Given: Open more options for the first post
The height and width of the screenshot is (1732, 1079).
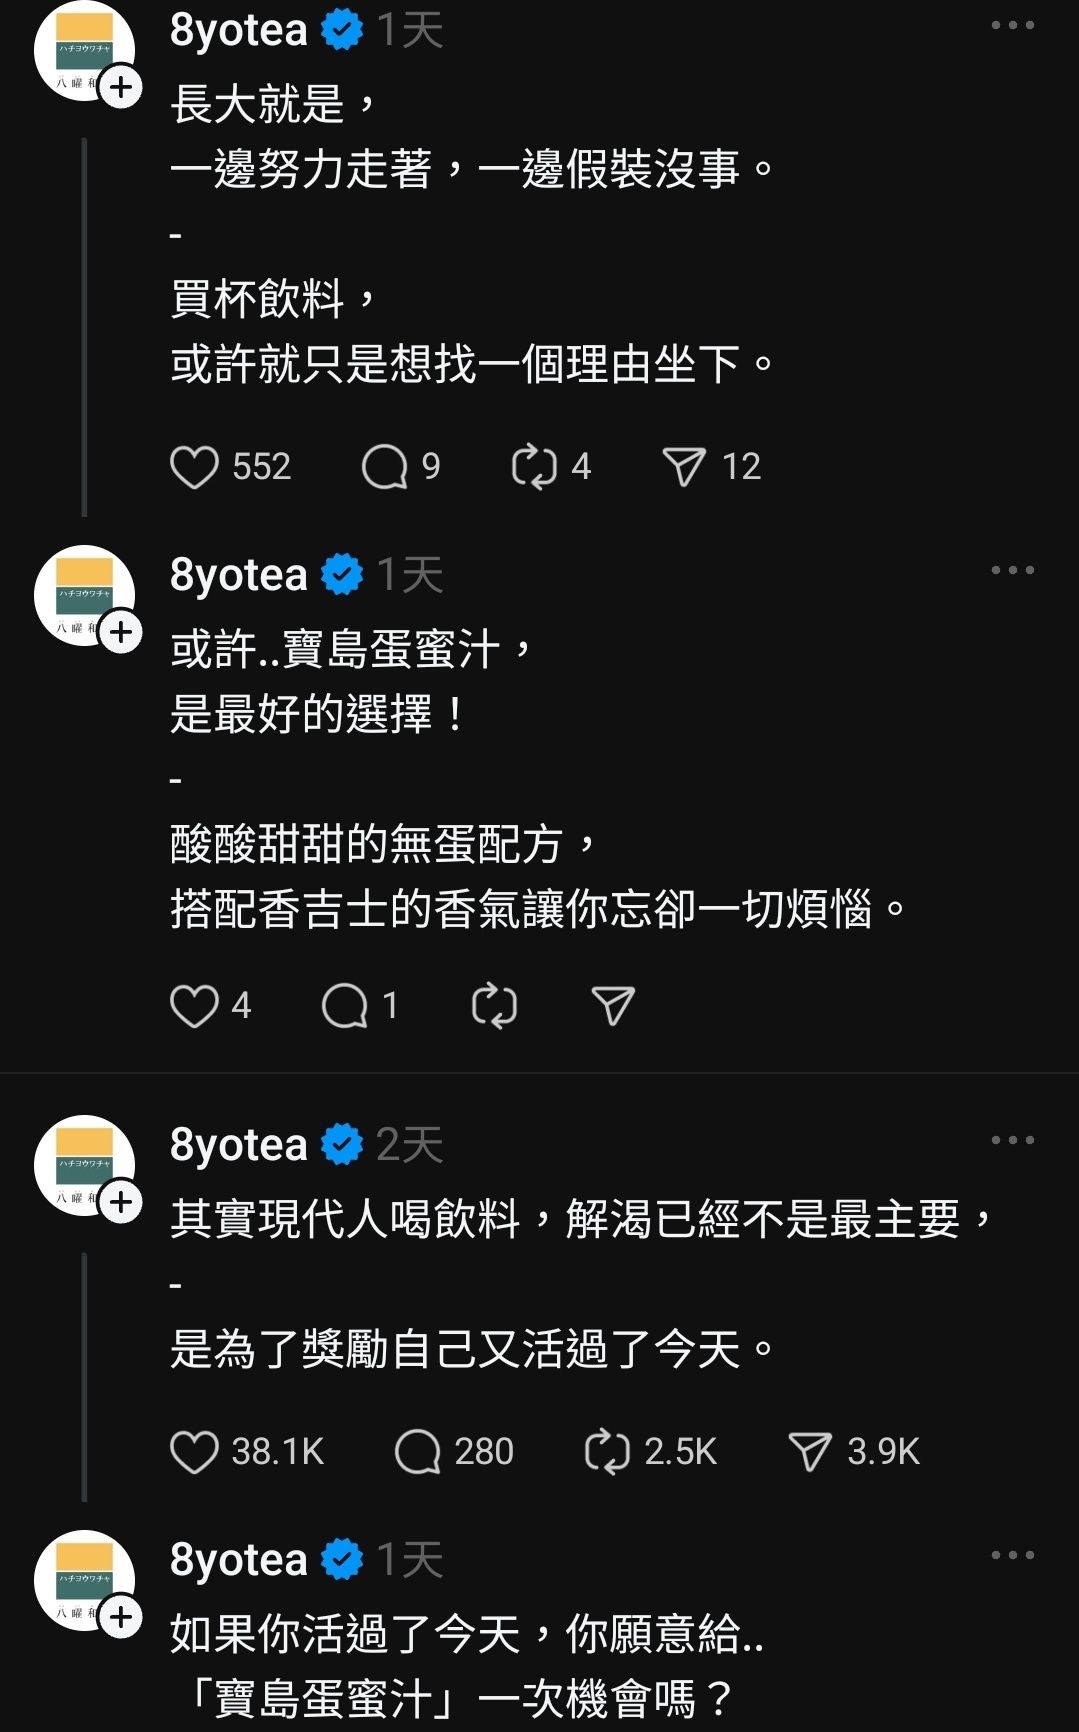Looking at the screenshot, I should click(x=1012, y=26).
